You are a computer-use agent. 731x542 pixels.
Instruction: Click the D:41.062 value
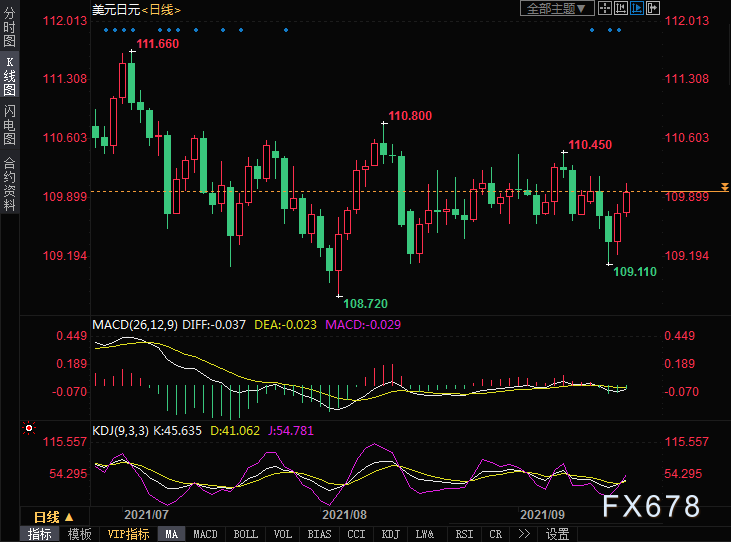click(235, 431)
